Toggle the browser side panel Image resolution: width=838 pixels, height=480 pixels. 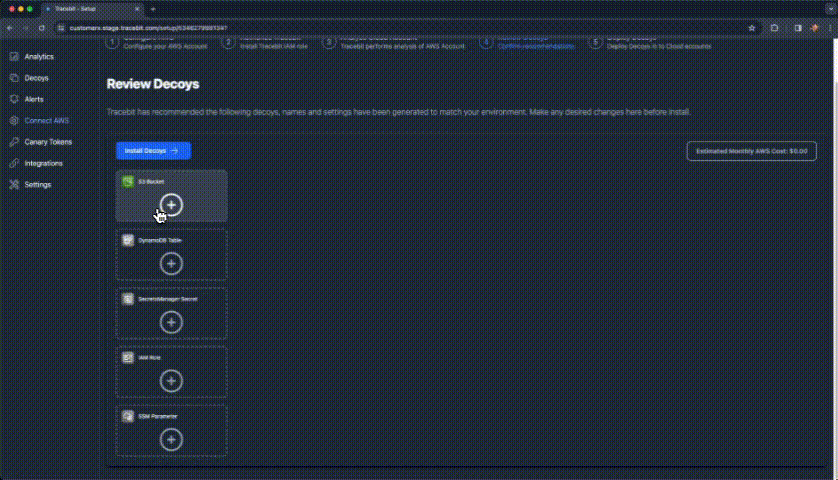click(x=798, y=28)
